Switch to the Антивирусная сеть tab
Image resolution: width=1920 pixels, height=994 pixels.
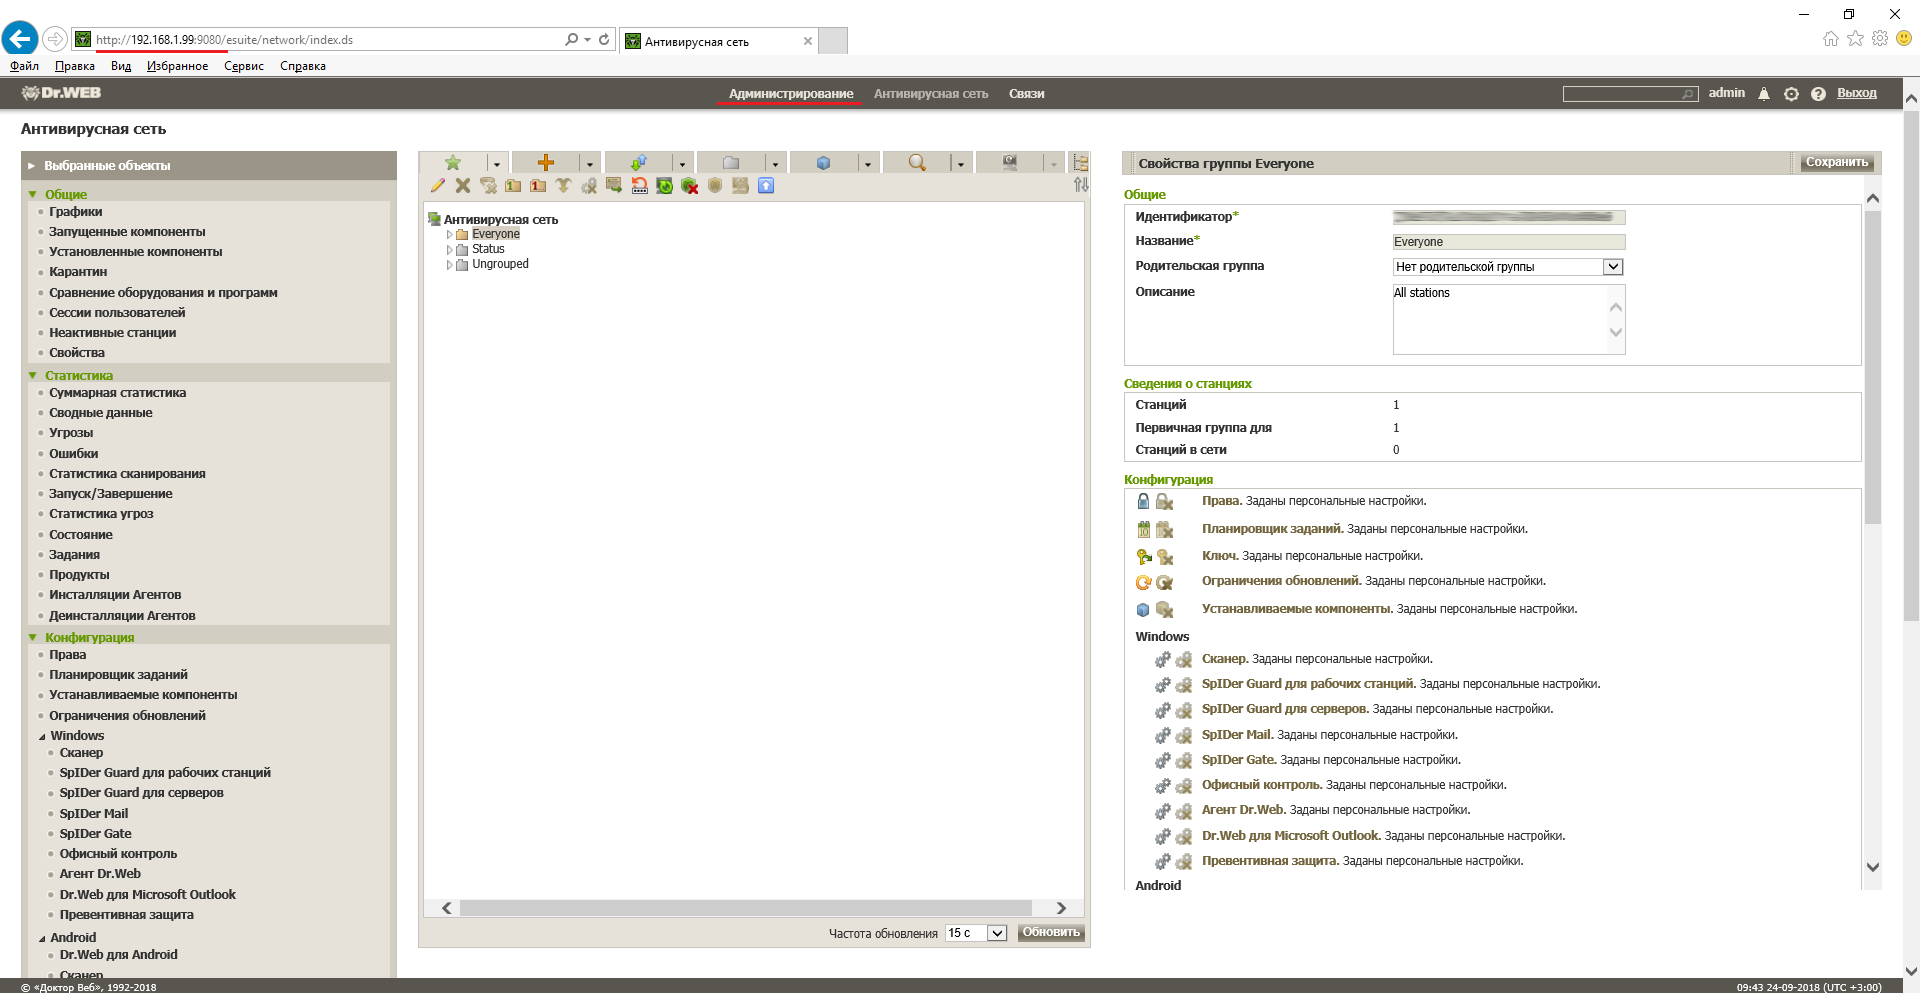coord(931,94)
